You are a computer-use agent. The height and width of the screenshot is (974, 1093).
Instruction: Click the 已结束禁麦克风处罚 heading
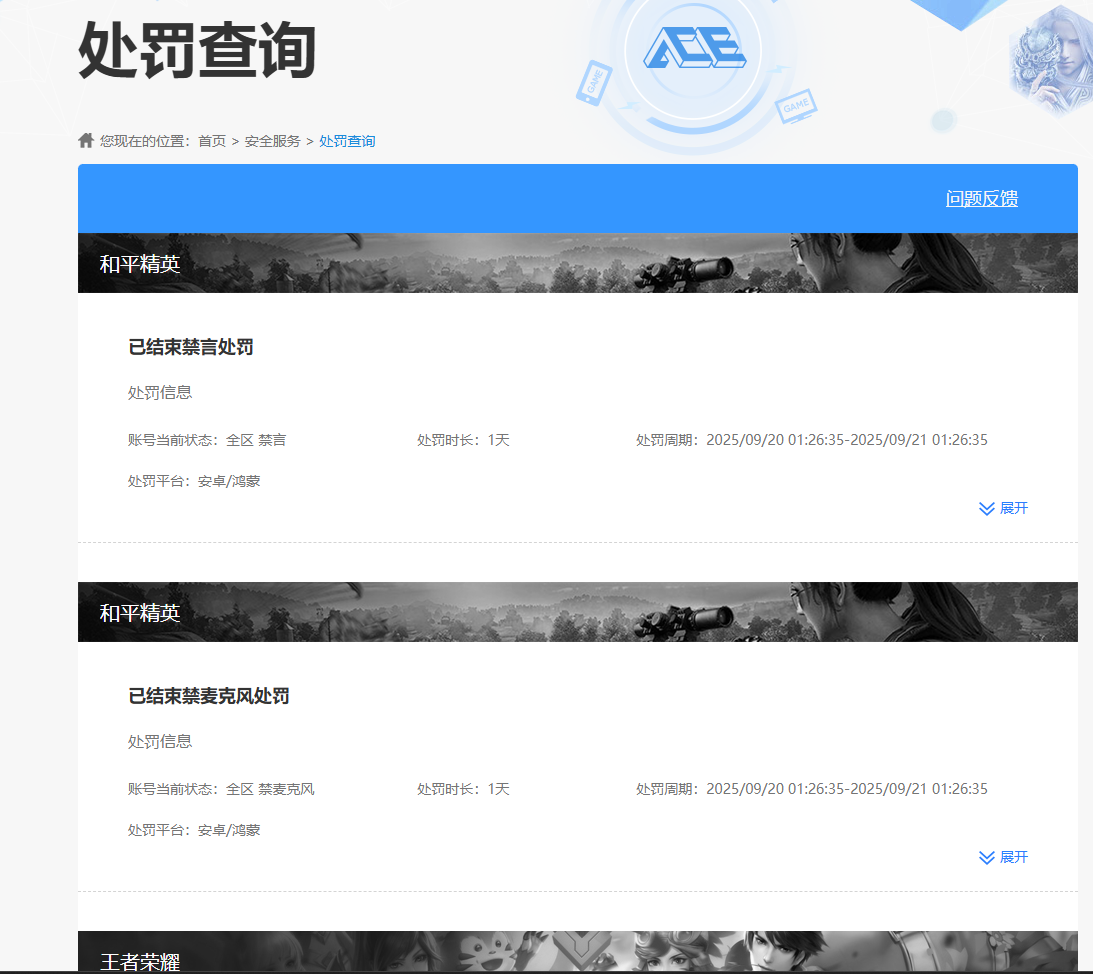209,696
